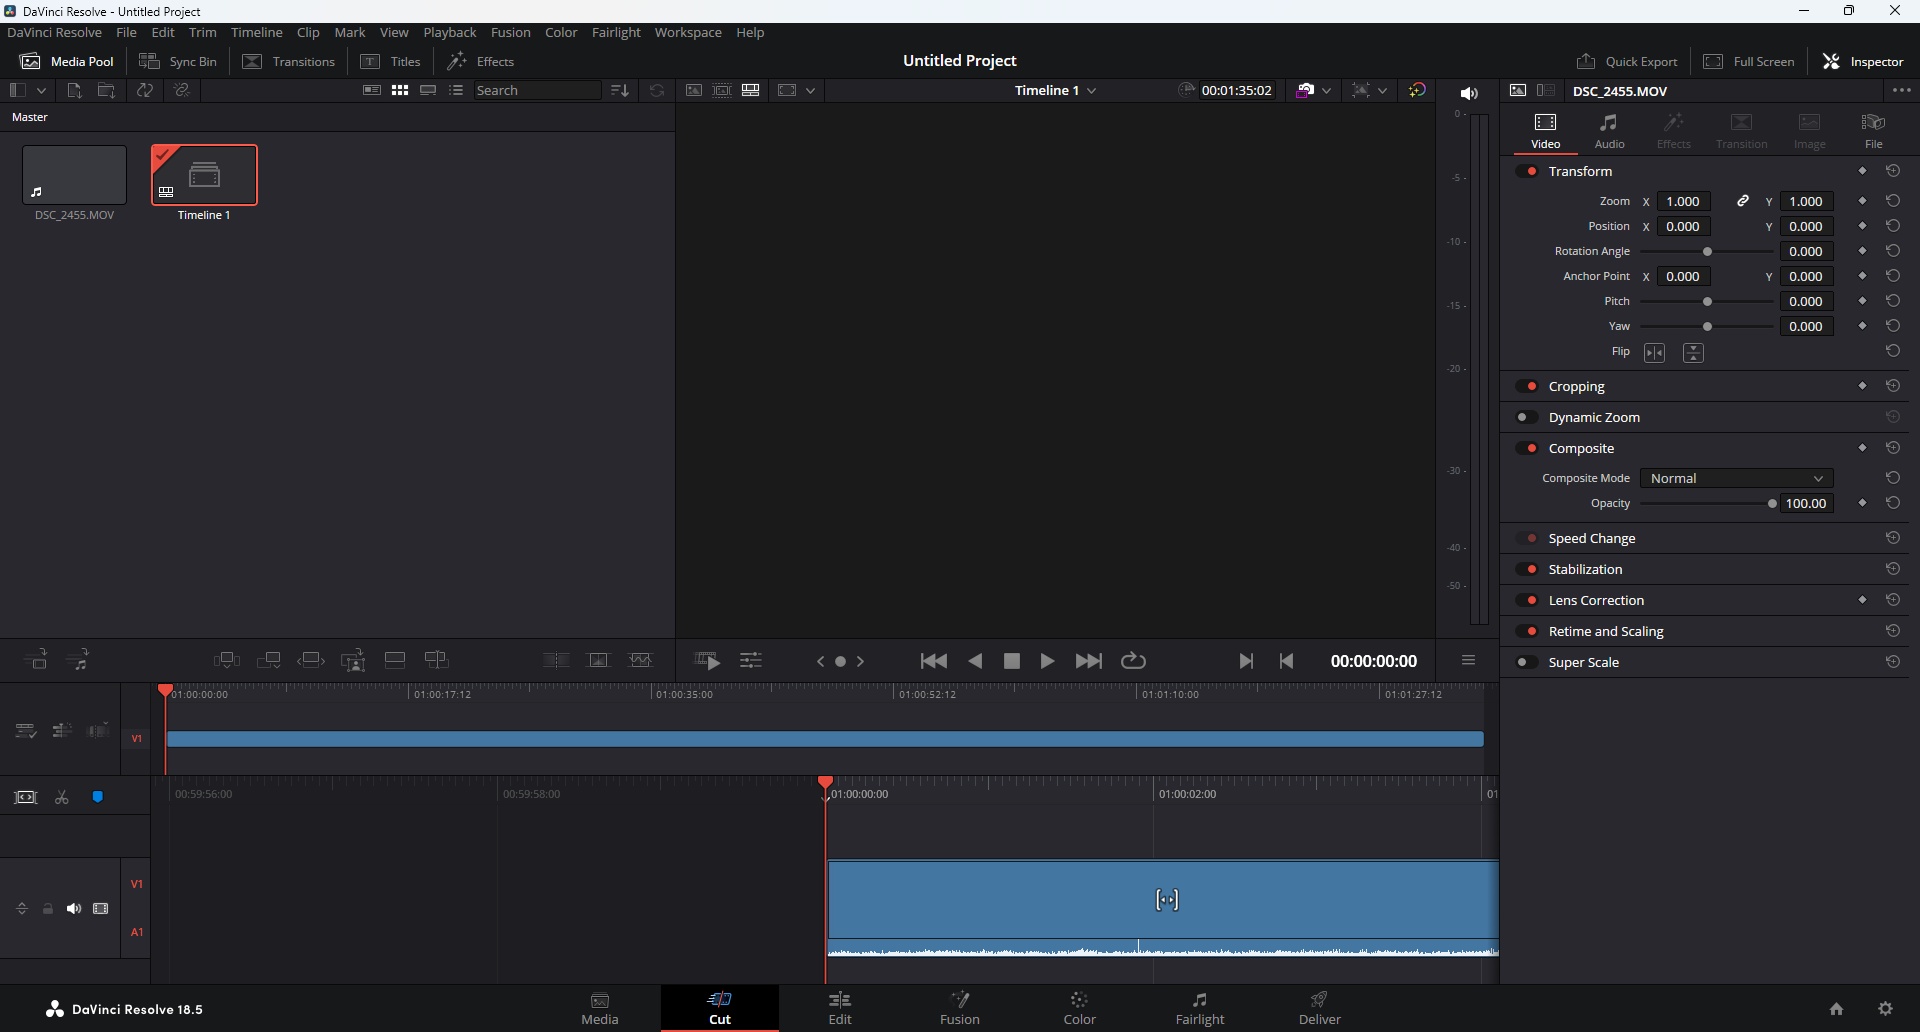
Task: Open the Trim menu
Action: click(203, 33)
